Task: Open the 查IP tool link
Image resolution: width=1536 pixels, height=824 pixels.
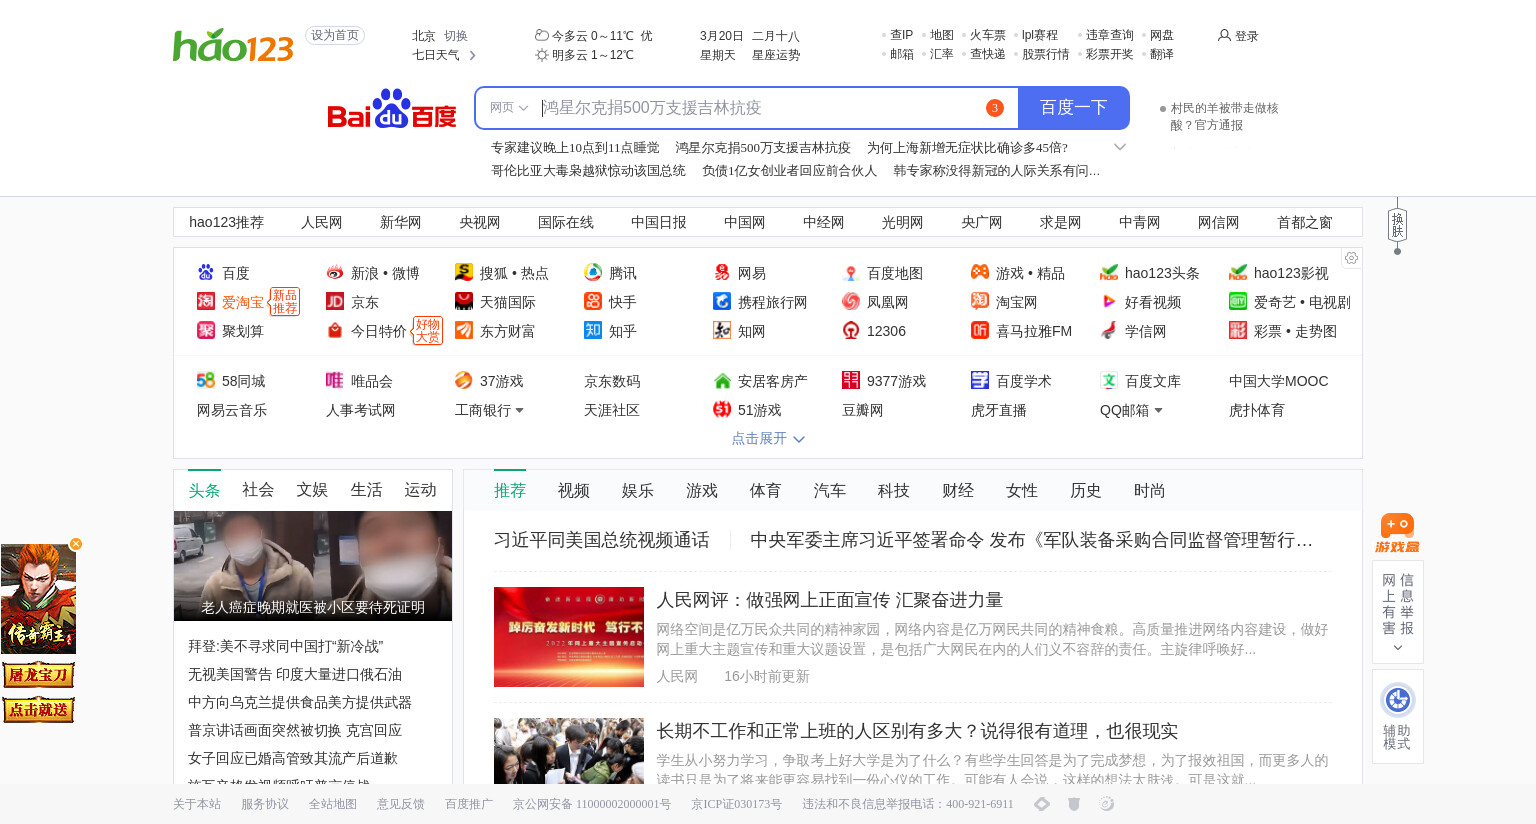Action: pyautogui.click(x=902, y=35)
